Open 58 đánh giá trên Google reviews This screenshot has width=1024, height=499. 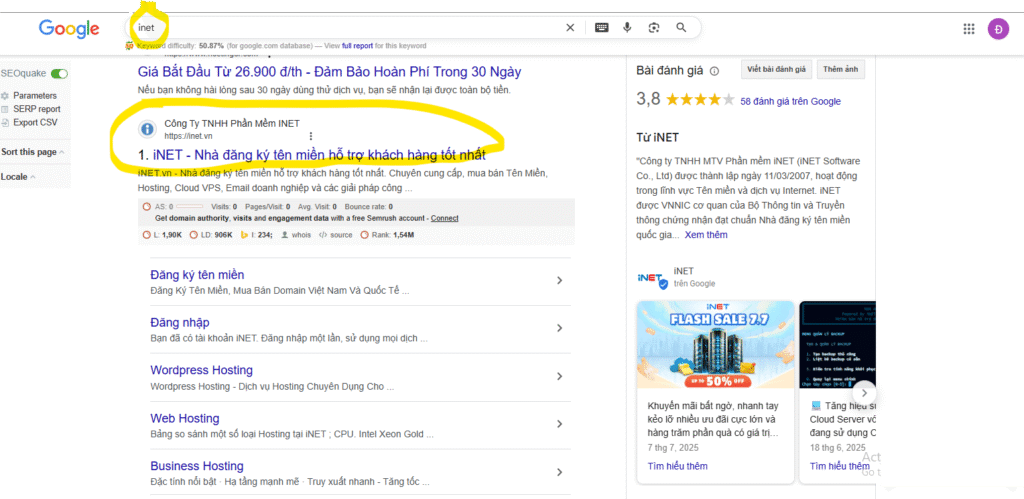(x=790, y=101)
